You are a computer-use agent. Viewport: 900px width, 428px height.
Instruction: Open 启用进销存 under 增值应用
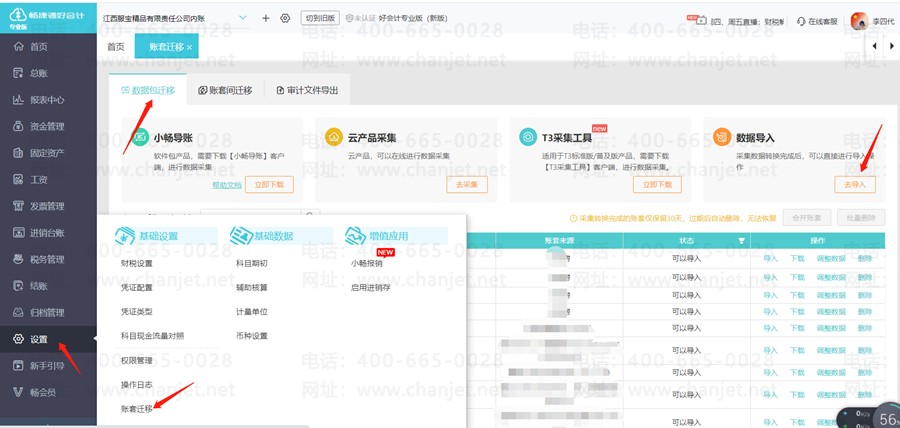(371, 287)
